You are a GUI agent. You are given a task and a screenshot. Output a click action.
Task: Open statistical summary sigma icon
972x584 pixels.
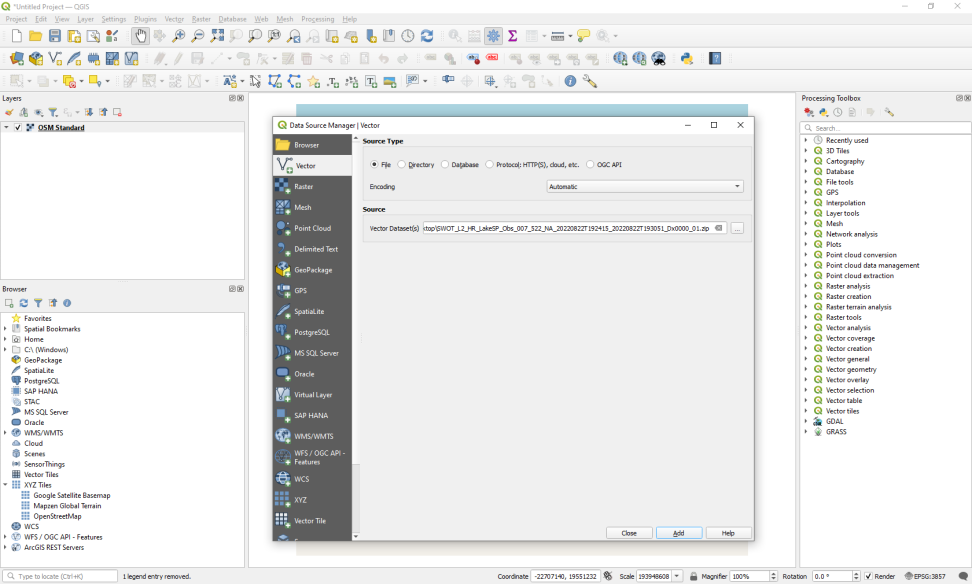pos(513,36)
